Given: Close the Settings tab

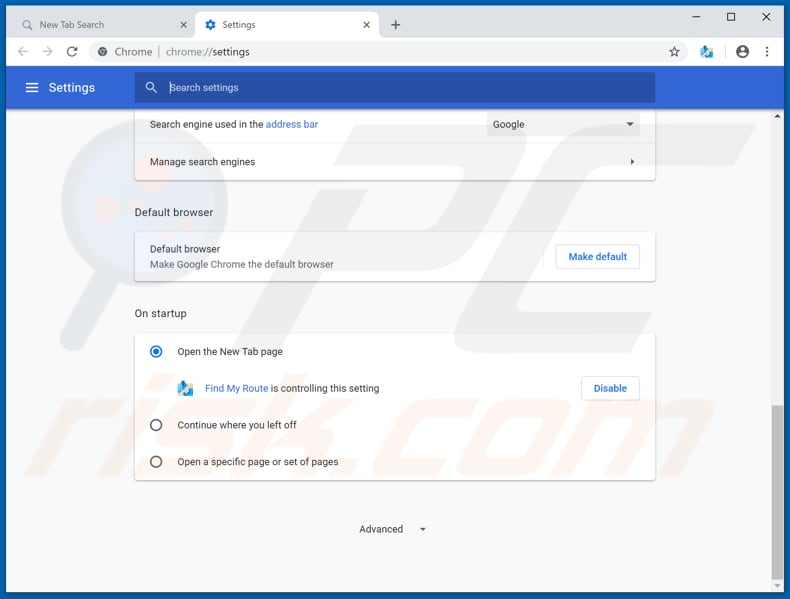Looking at the screenshot, I should [366, 25].
